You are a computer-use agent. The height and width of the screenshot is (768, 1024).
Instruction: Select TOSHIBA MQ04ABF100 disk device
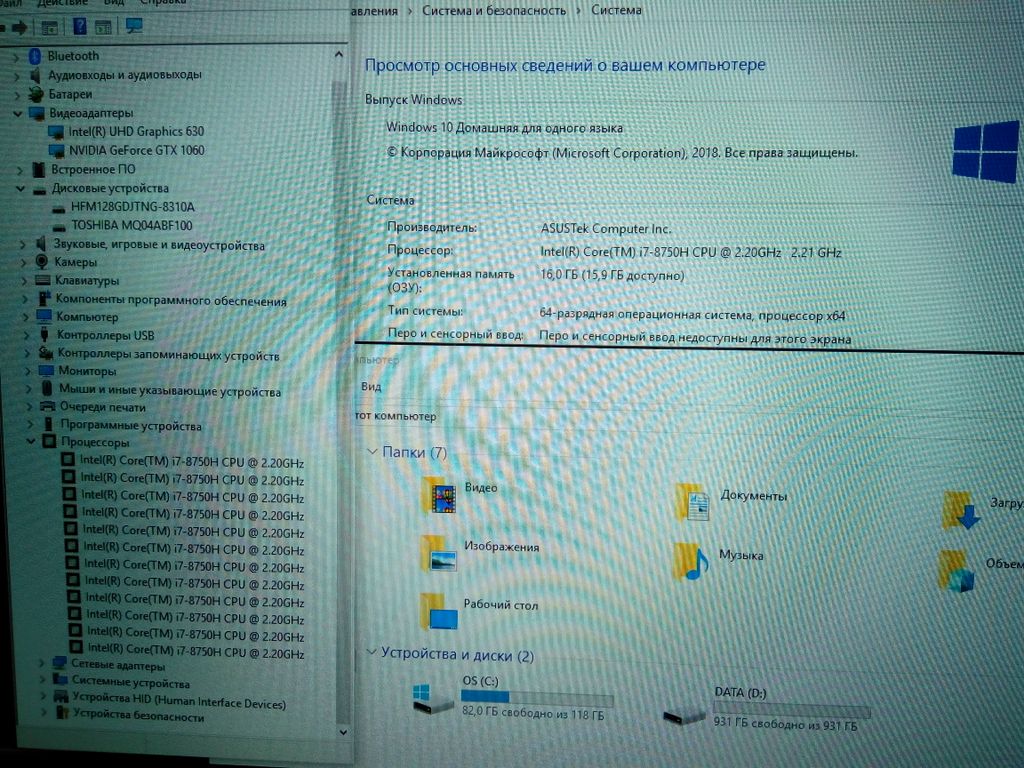coord(131,226)
